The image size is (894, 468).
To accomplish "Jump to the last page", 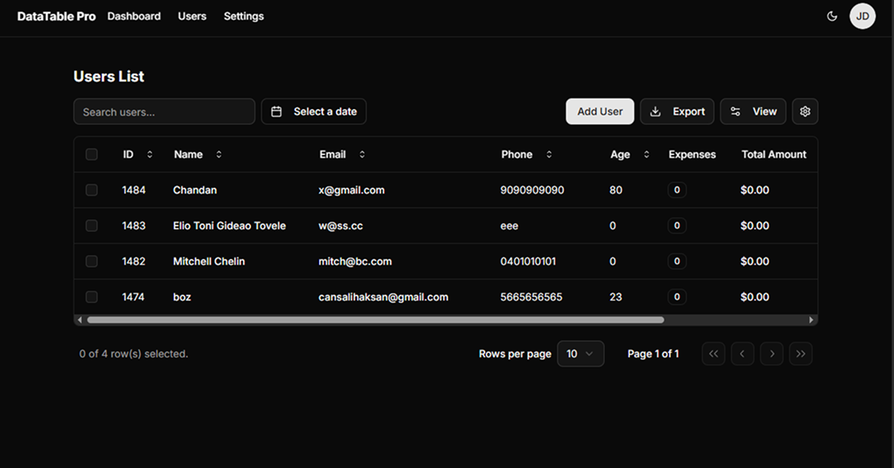I will tap(800, 354).
